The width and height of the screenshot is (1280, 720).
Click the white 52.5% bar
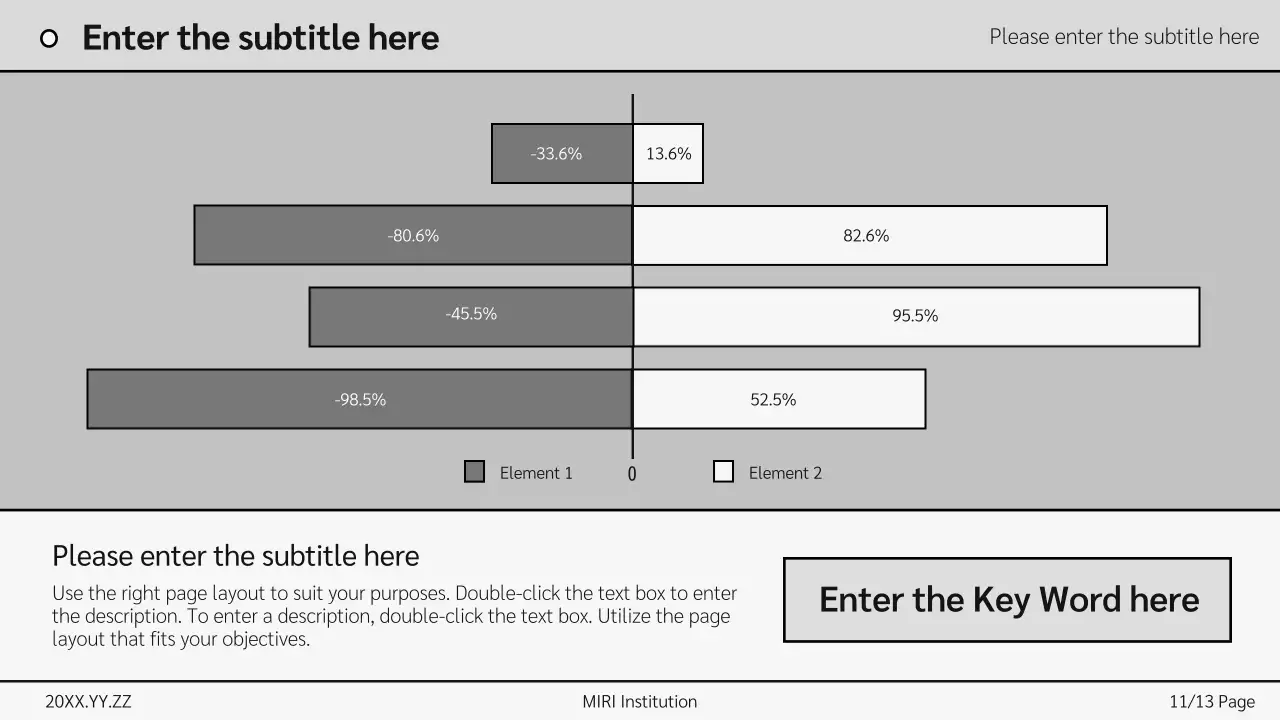click(x=779, y=400)
